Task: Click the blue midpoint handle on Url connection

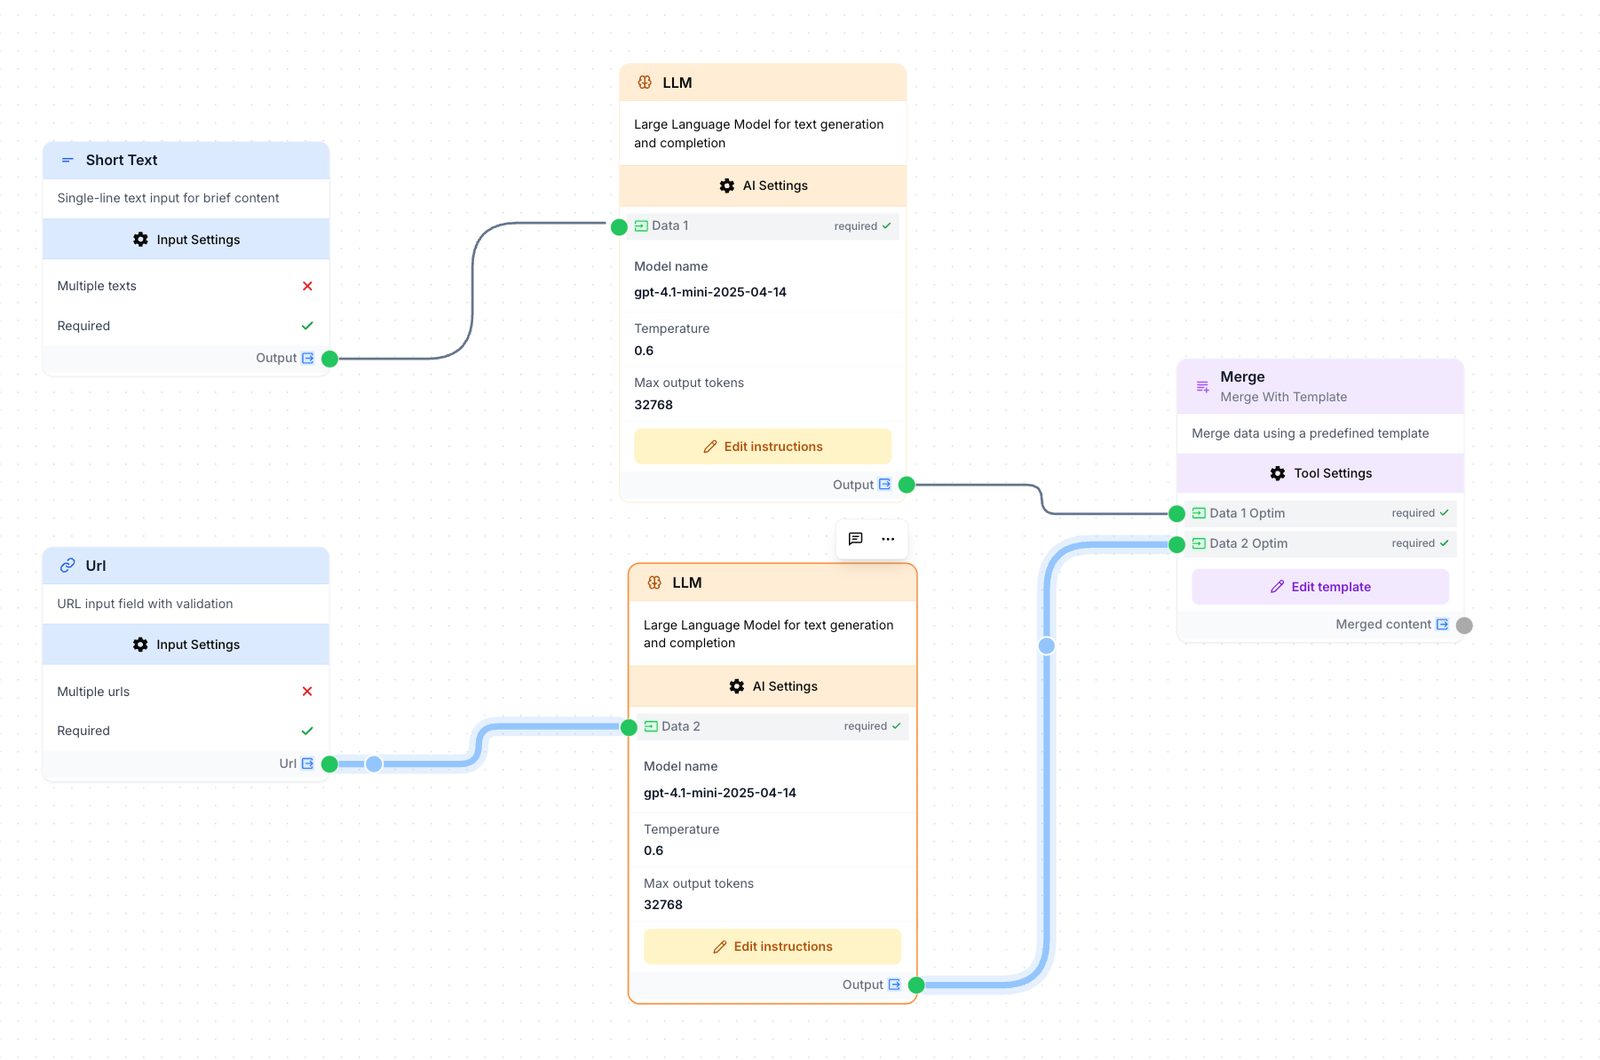Action: (x=374, y=764)
